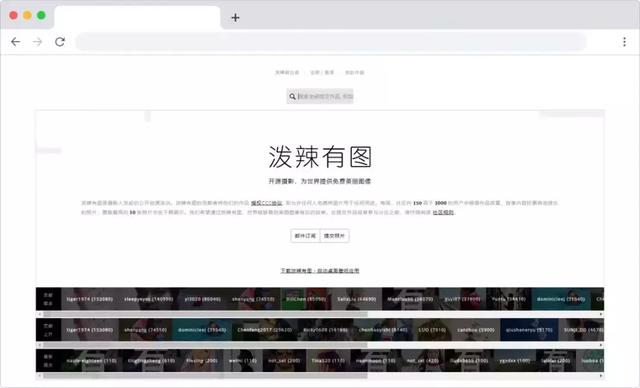640x388 pixels.
Task: Open the zyu97 (37600) thumbnail
Action: [x=462, y=299]
